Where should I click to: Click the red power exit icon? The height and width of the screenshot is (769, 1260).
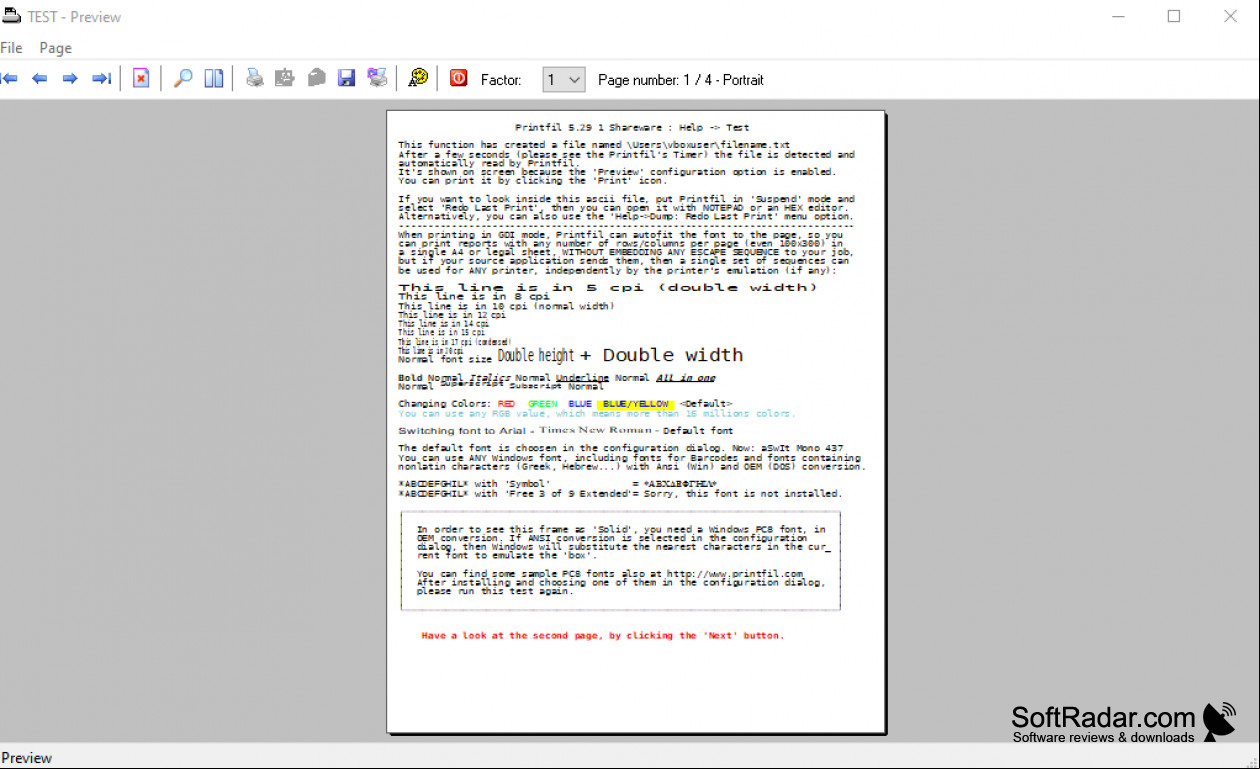click(x=458, y=78)
